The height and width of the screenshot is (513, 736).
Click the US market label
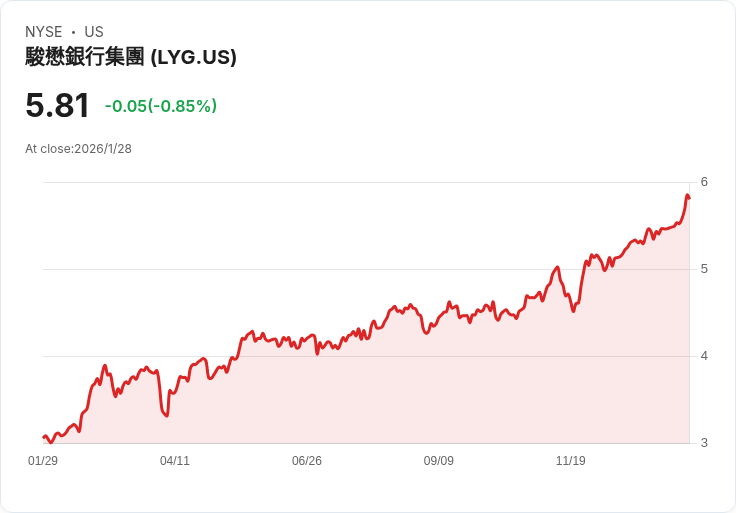coord(94,32)
